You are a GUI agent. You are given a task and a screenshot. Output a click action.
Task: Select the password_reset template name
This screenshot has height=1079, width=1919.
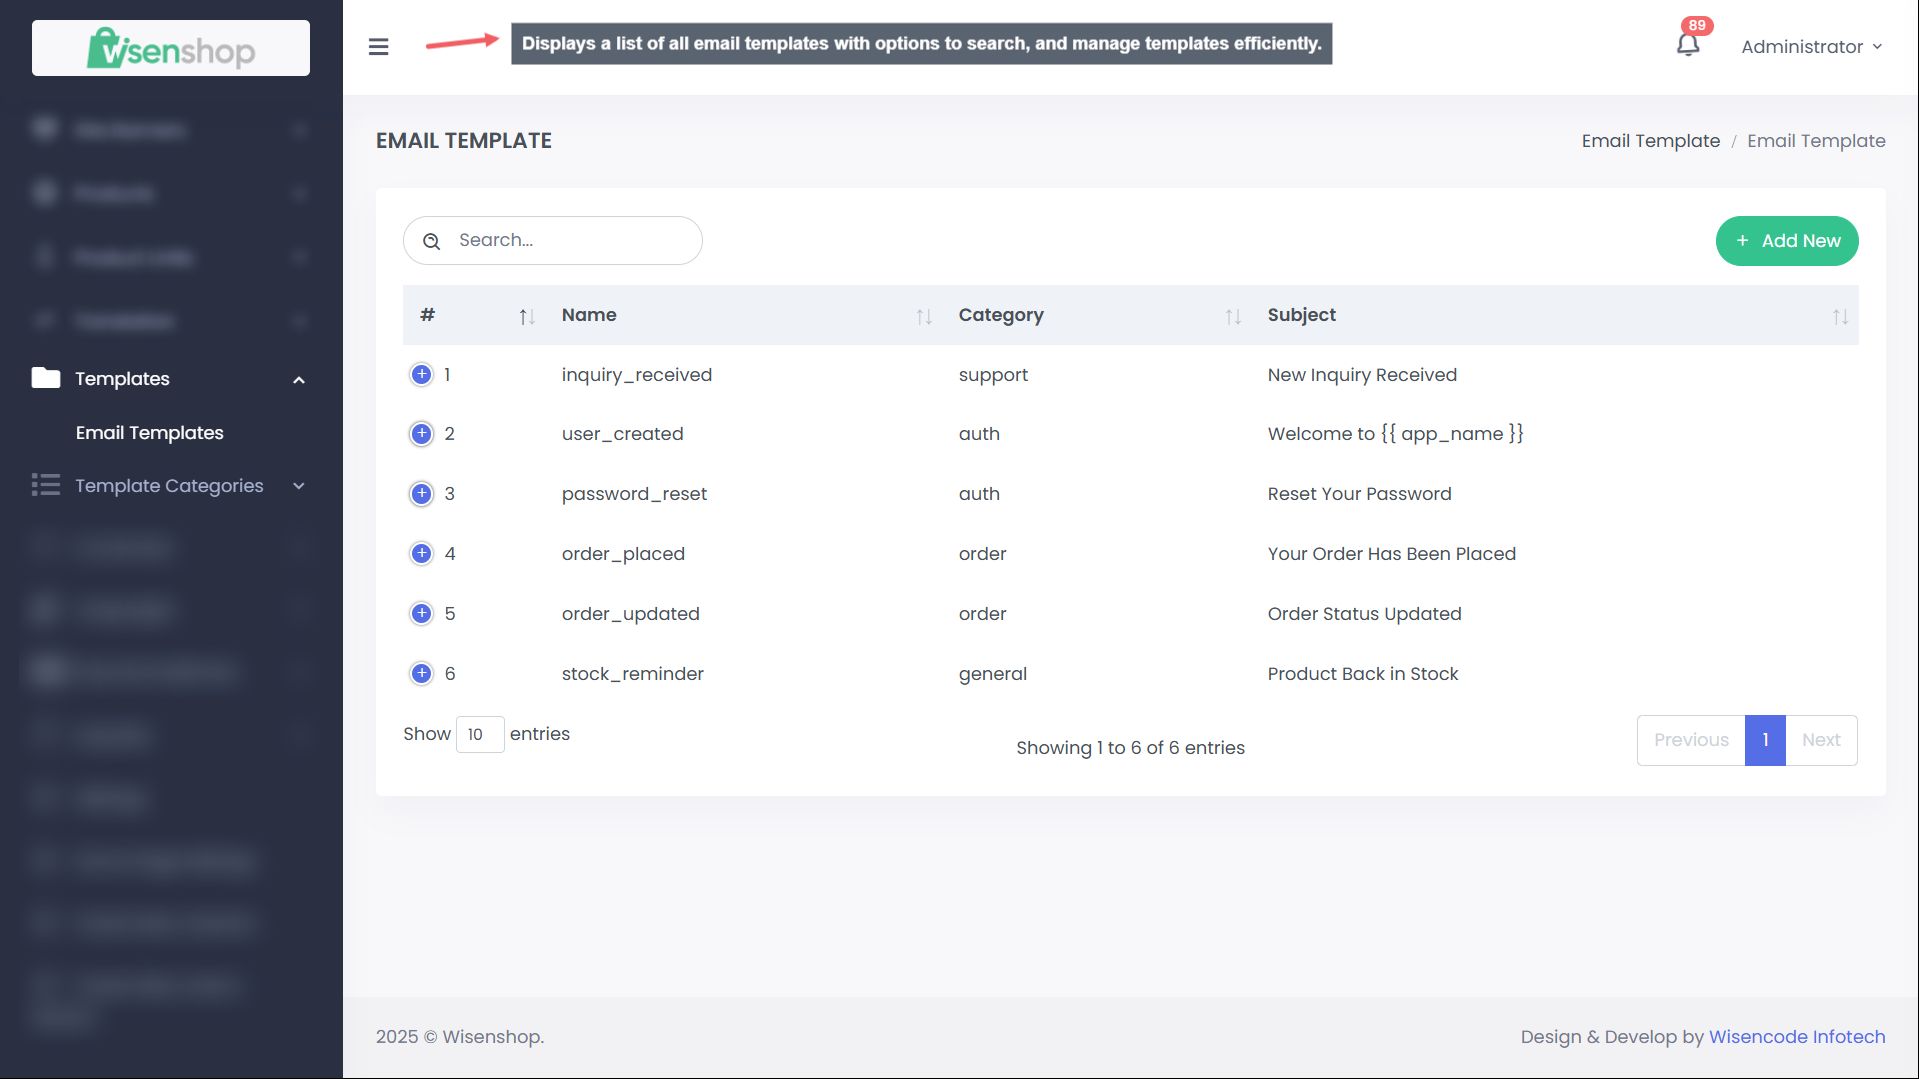(x=634, y=494)
